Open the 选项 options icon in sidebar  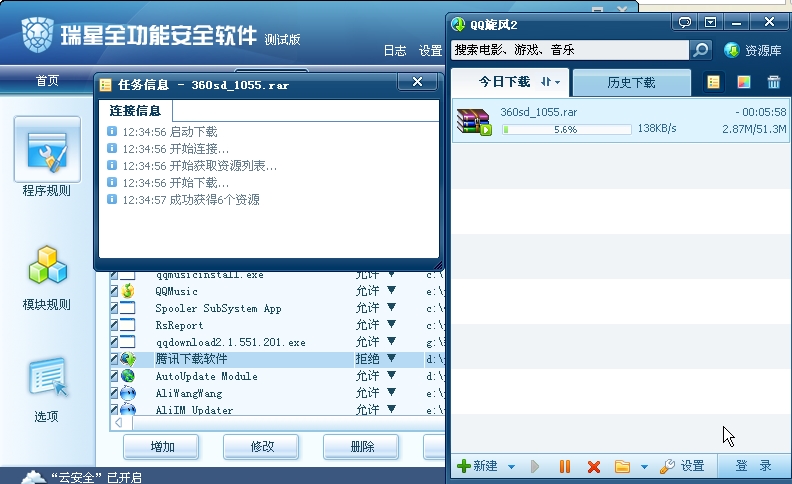coord(47,377)
